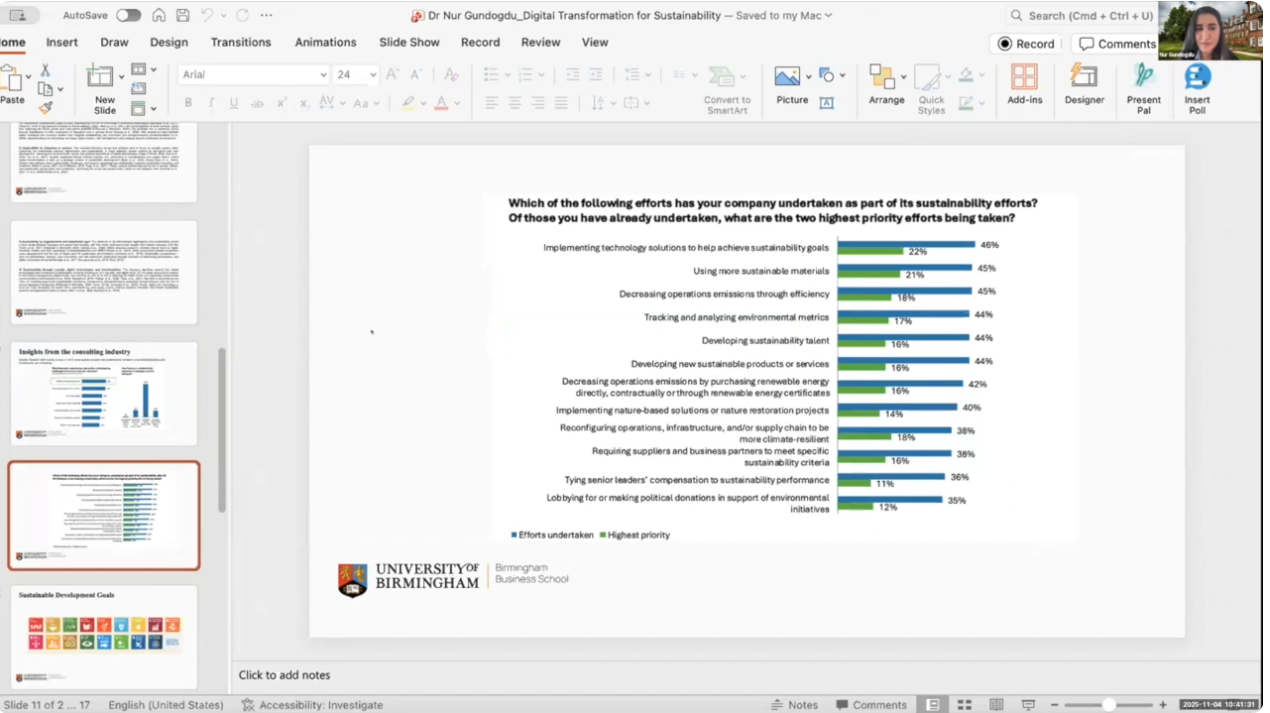Click the Record button near Comments

(1026, 44)
